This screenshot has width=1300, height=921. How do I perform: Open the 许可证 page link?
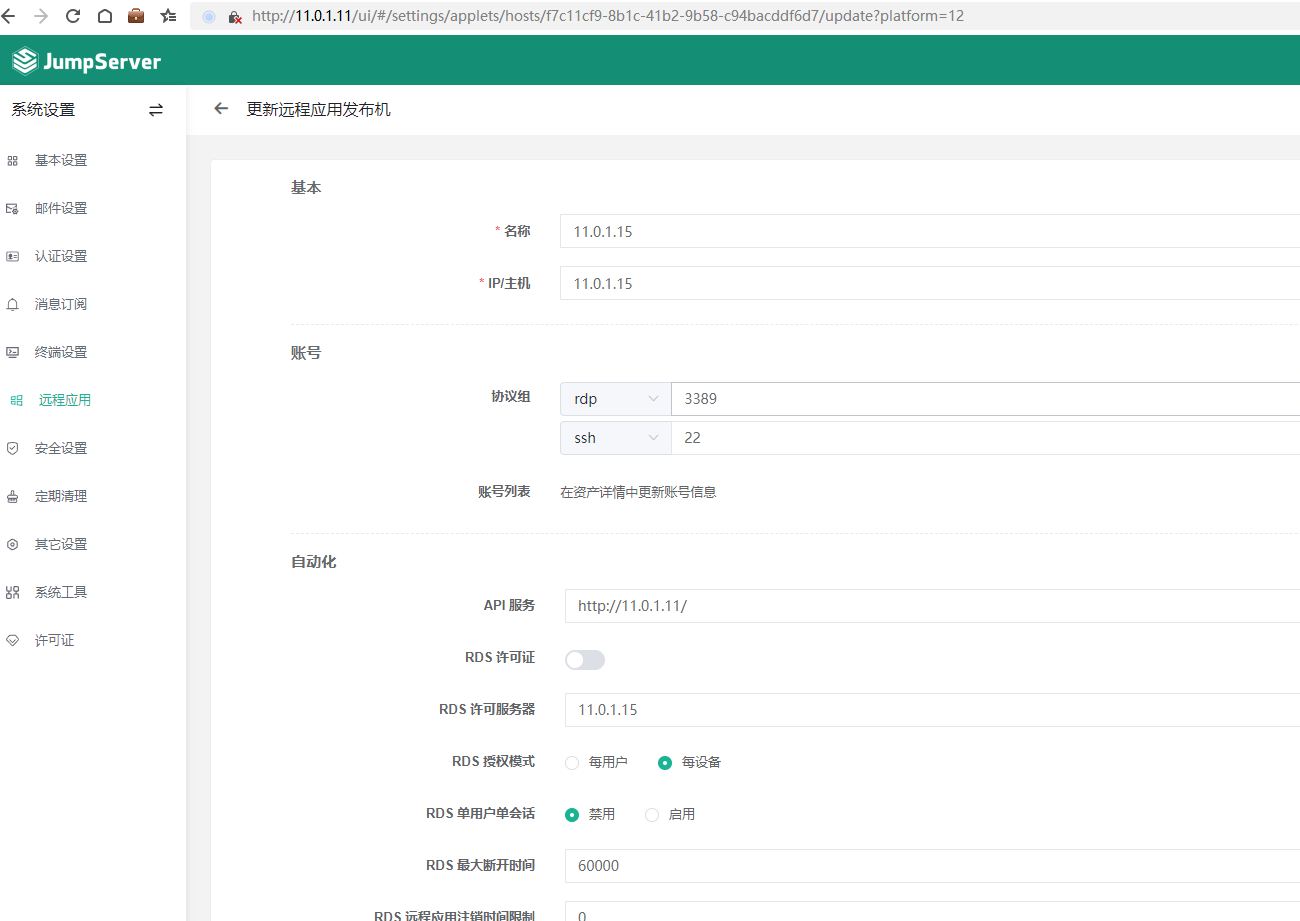coord(60,640)
